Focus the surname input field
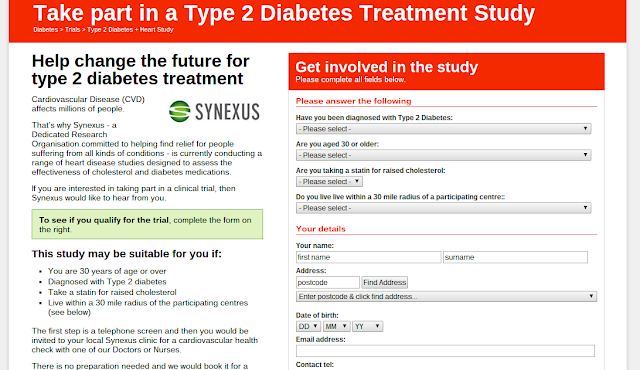This screenshot has height=370, width=640. 516,257
